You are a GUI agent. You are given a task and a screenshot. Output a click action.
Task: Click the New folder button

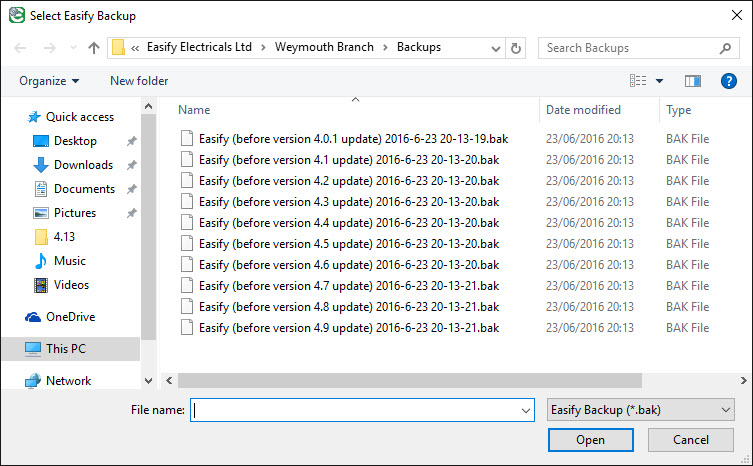pyautogui.click(x=139, y=81)
